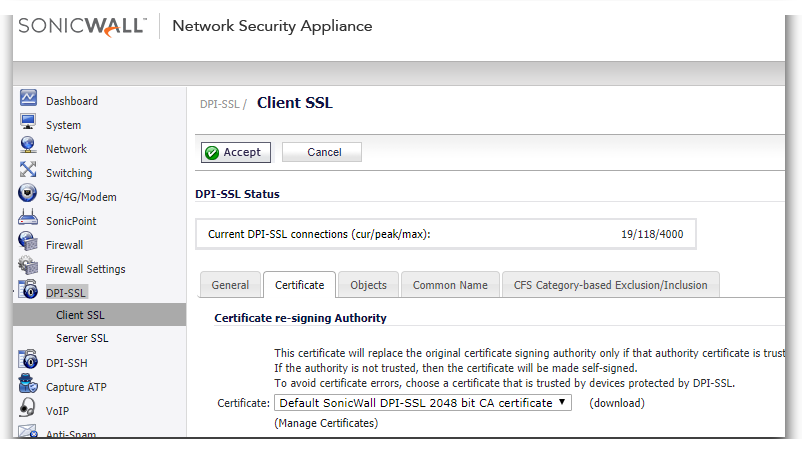Click the 3G/4G/Modem icon

click(x=28, y=193)
